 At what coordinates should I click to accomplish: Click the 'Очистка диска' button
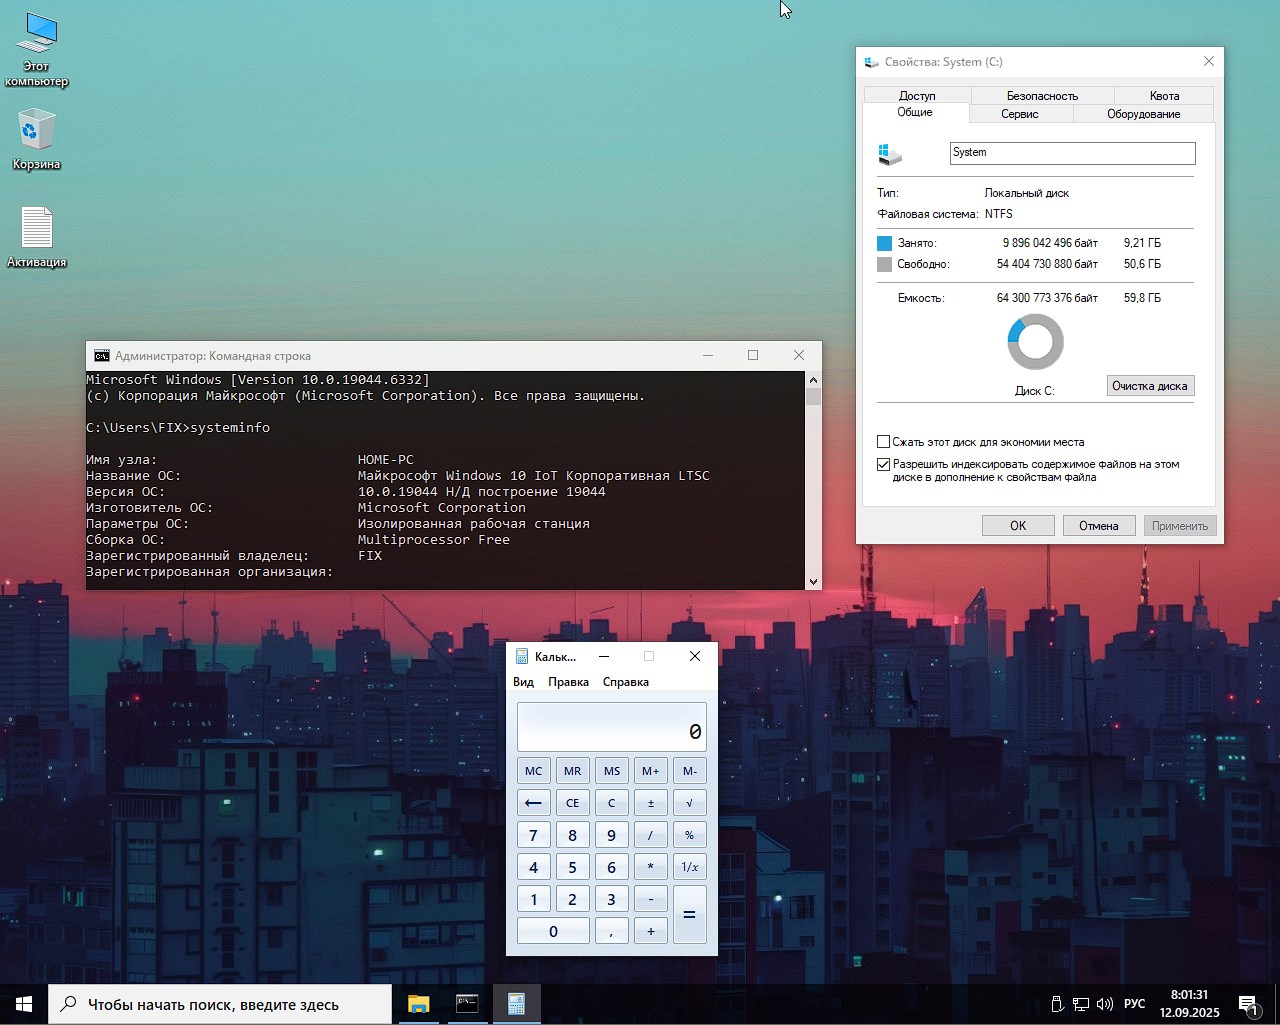(1150, 386)
